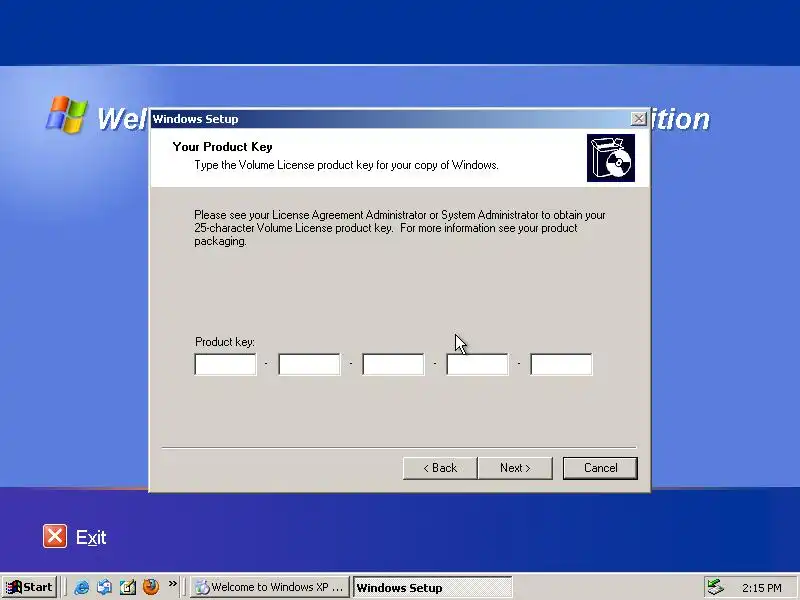Click the fourth product key field
The image size is (800, 600).
coord(477,364)
